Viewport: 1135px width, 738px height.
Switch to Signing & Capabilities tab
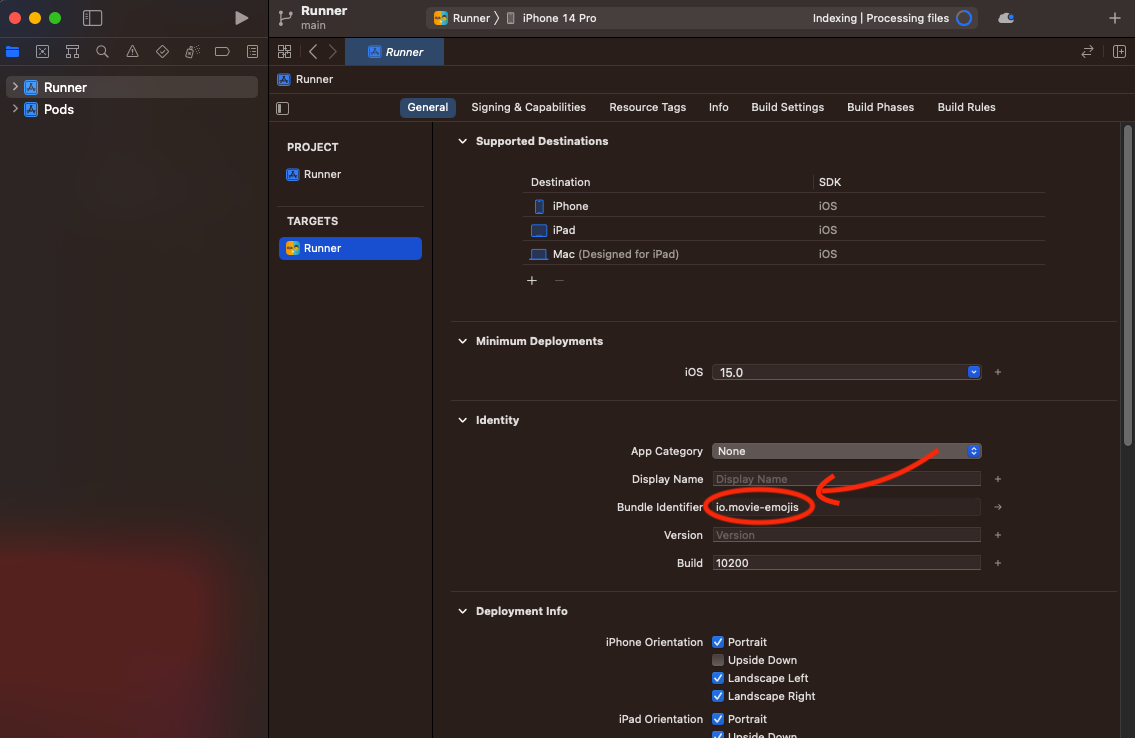point(528,107)
